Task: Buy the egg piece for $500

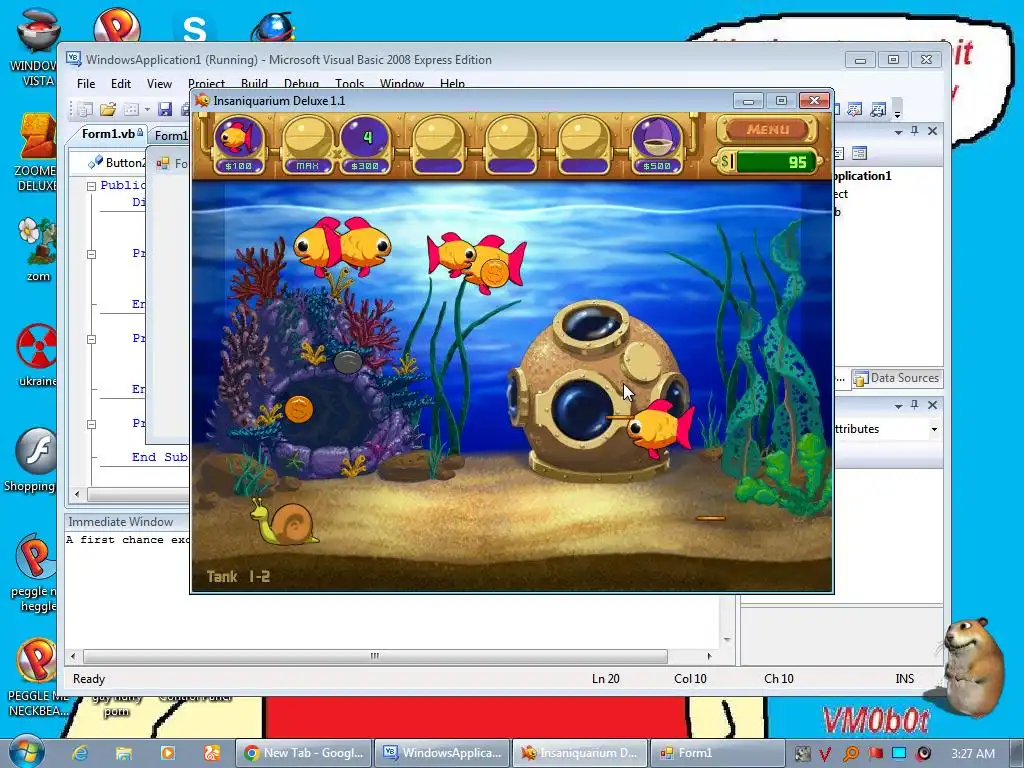Action: [657, 144]
